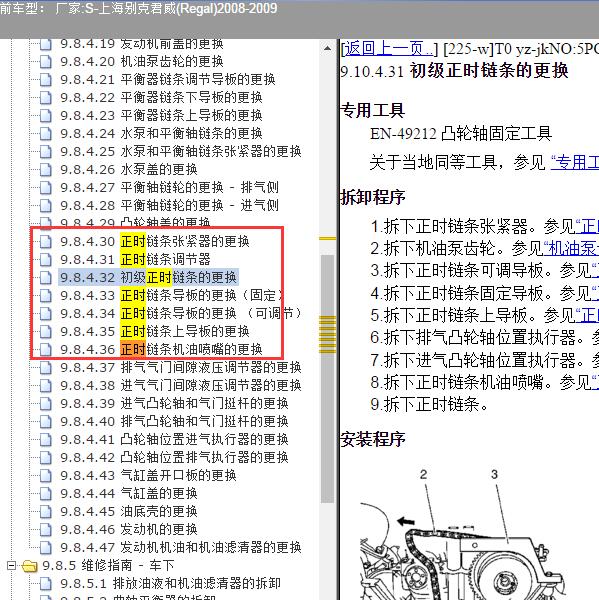Open the link in step 5 拆下正时链条上导板

click(587, 316)
